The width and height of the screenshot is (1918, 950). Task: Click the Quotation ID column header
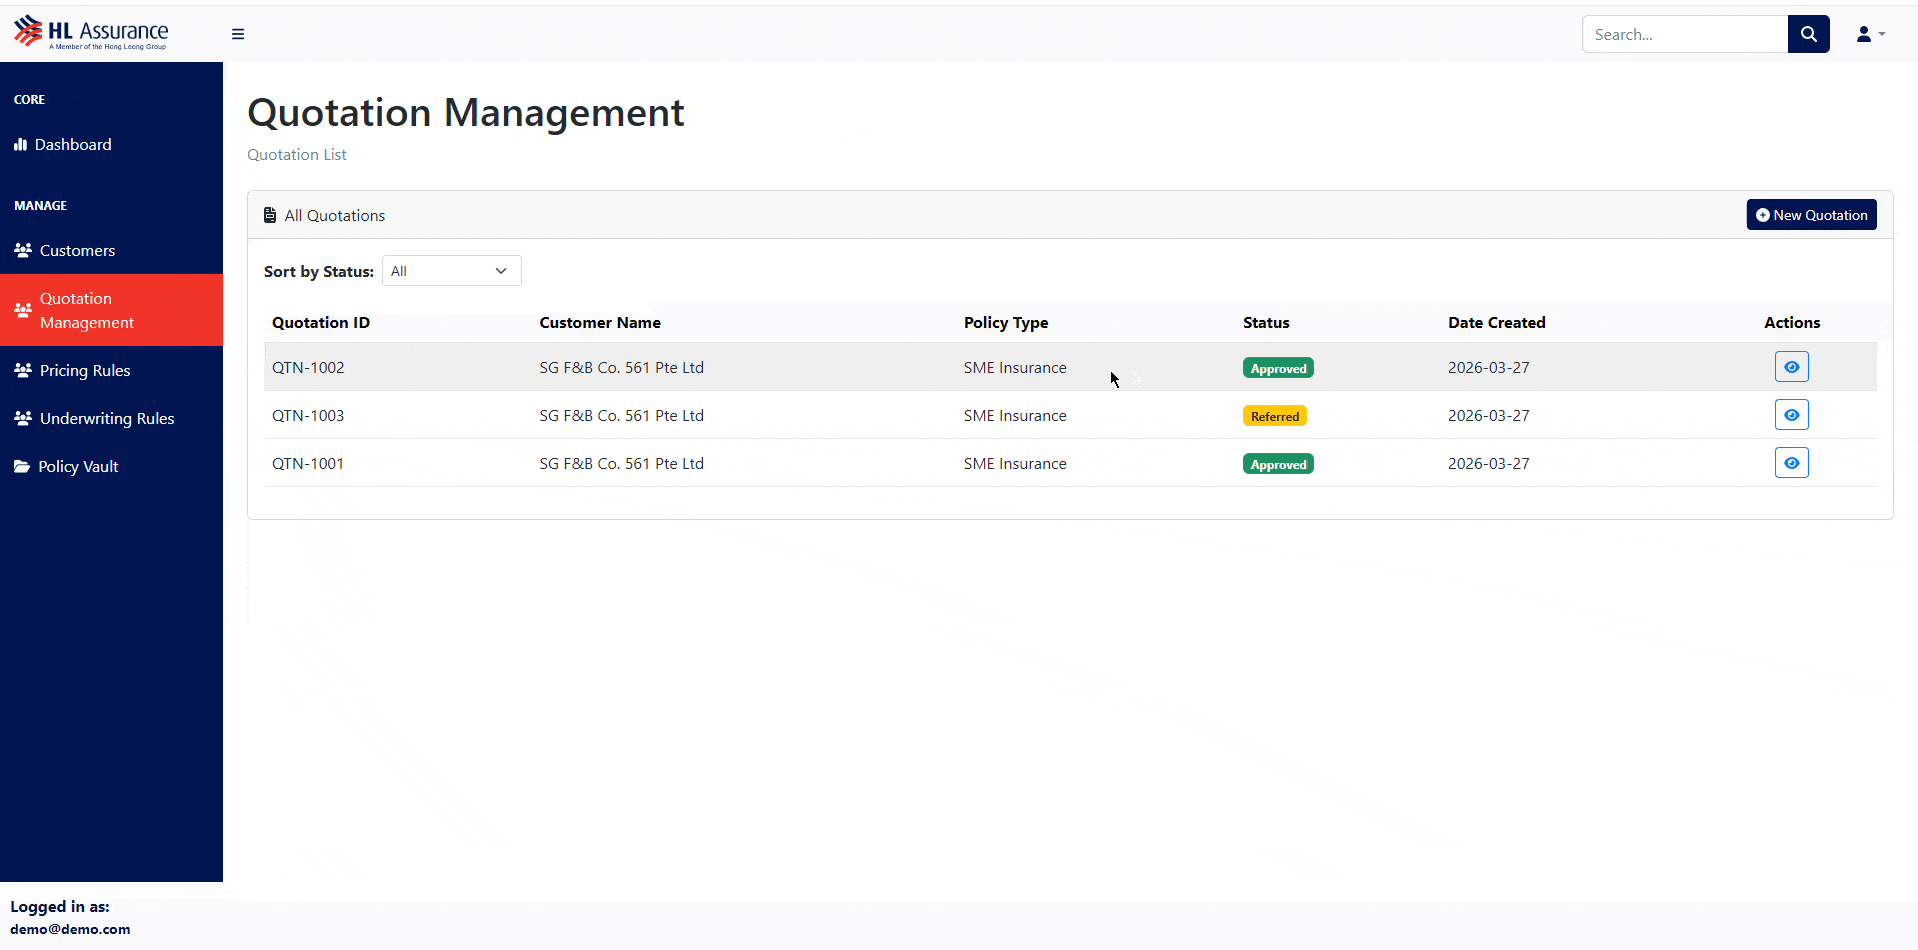(x=321, y=323)
